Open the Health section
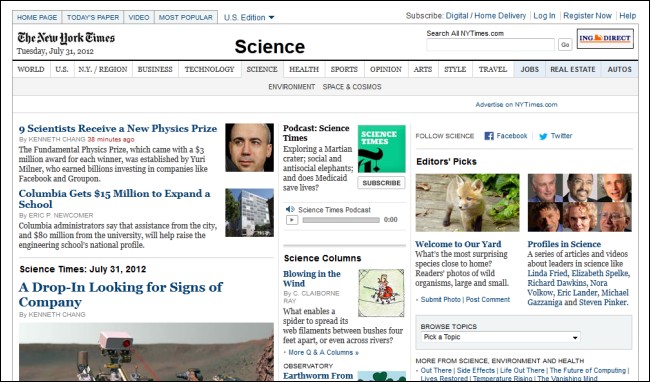Image resolution: width=650 pixels, height=382 pixels. point(304,69)
